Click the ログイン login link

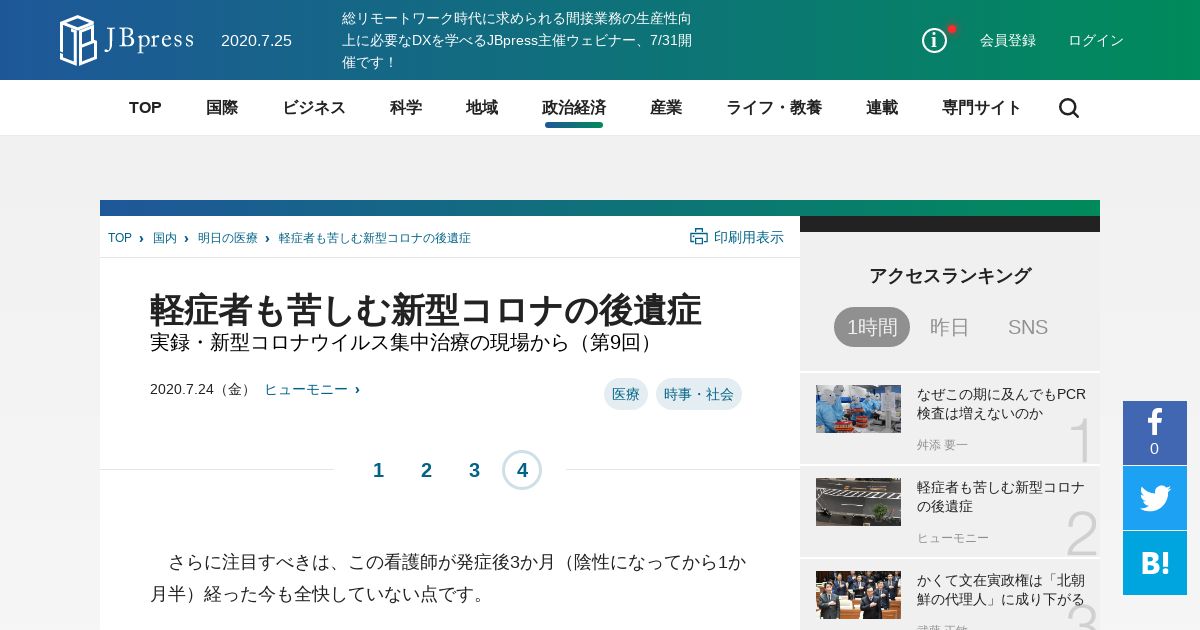(1096, 40)
